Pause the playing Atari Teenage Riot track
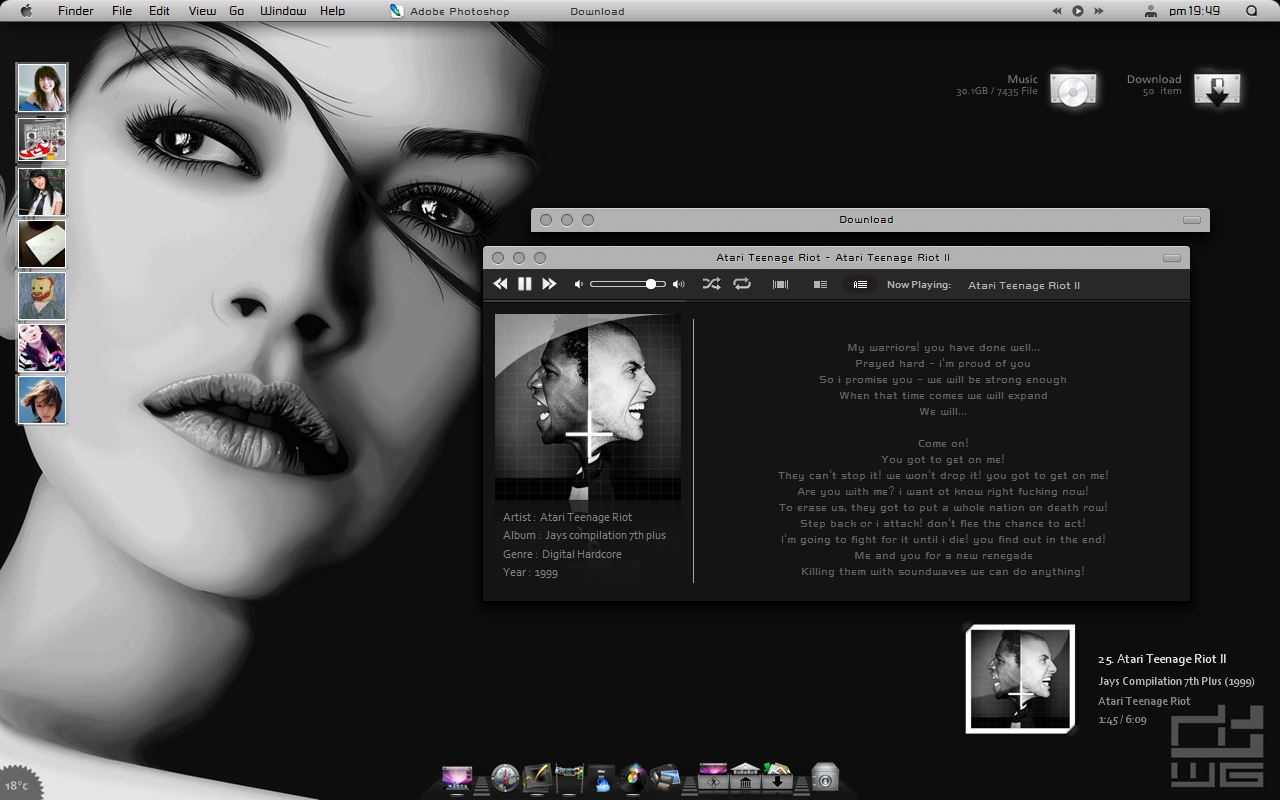The width and height of the screenshot is (1280, 800). pos(525,285)
